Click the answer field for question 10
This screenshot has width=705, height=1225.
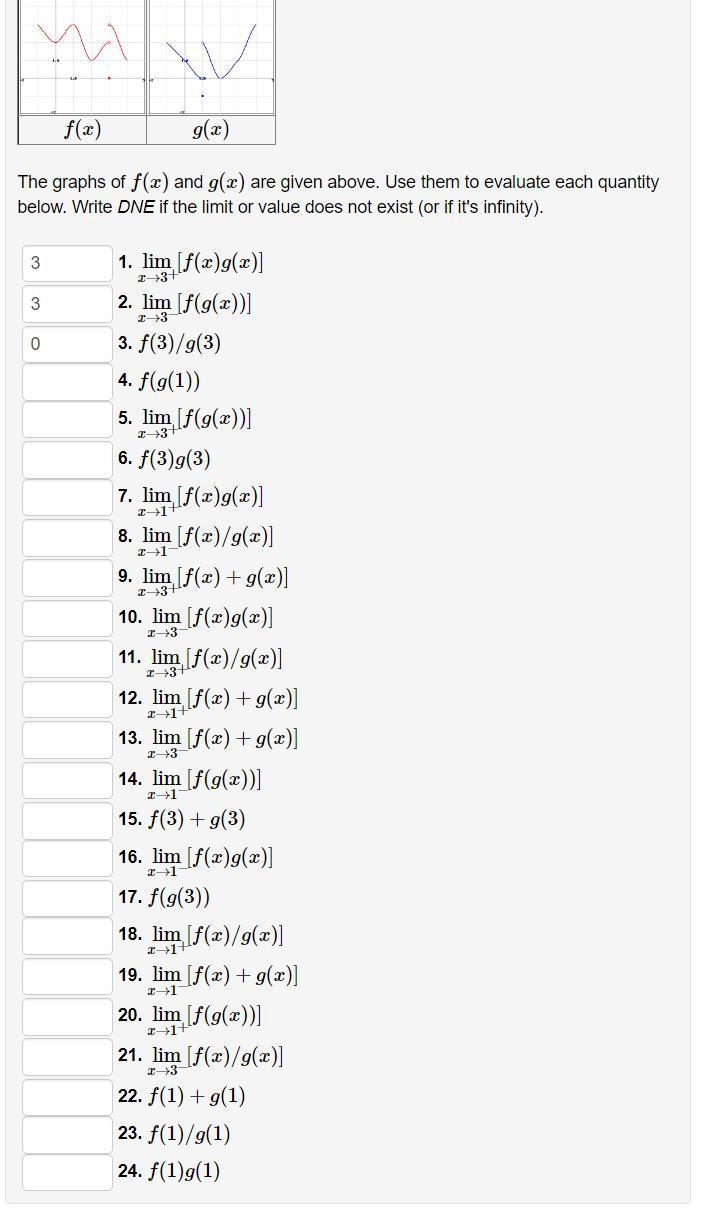pos(66,618)
